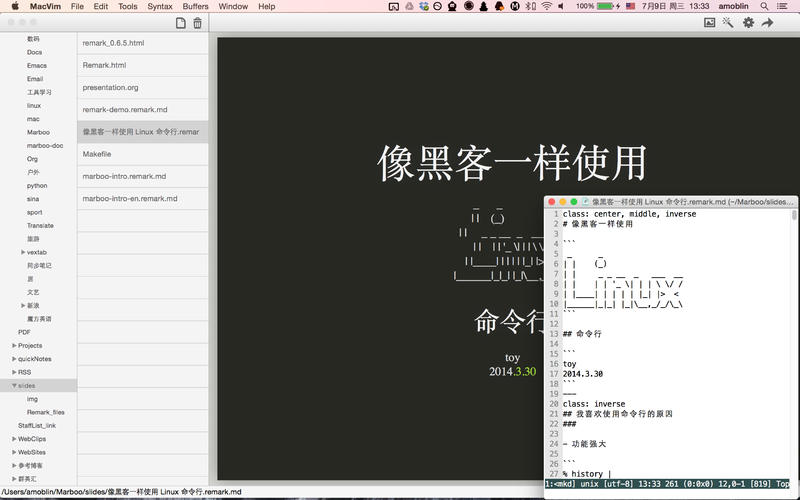This screenshot has width=800, height=500.
Task: Click the share arrow toolbar icon
Action: point(767,22)
